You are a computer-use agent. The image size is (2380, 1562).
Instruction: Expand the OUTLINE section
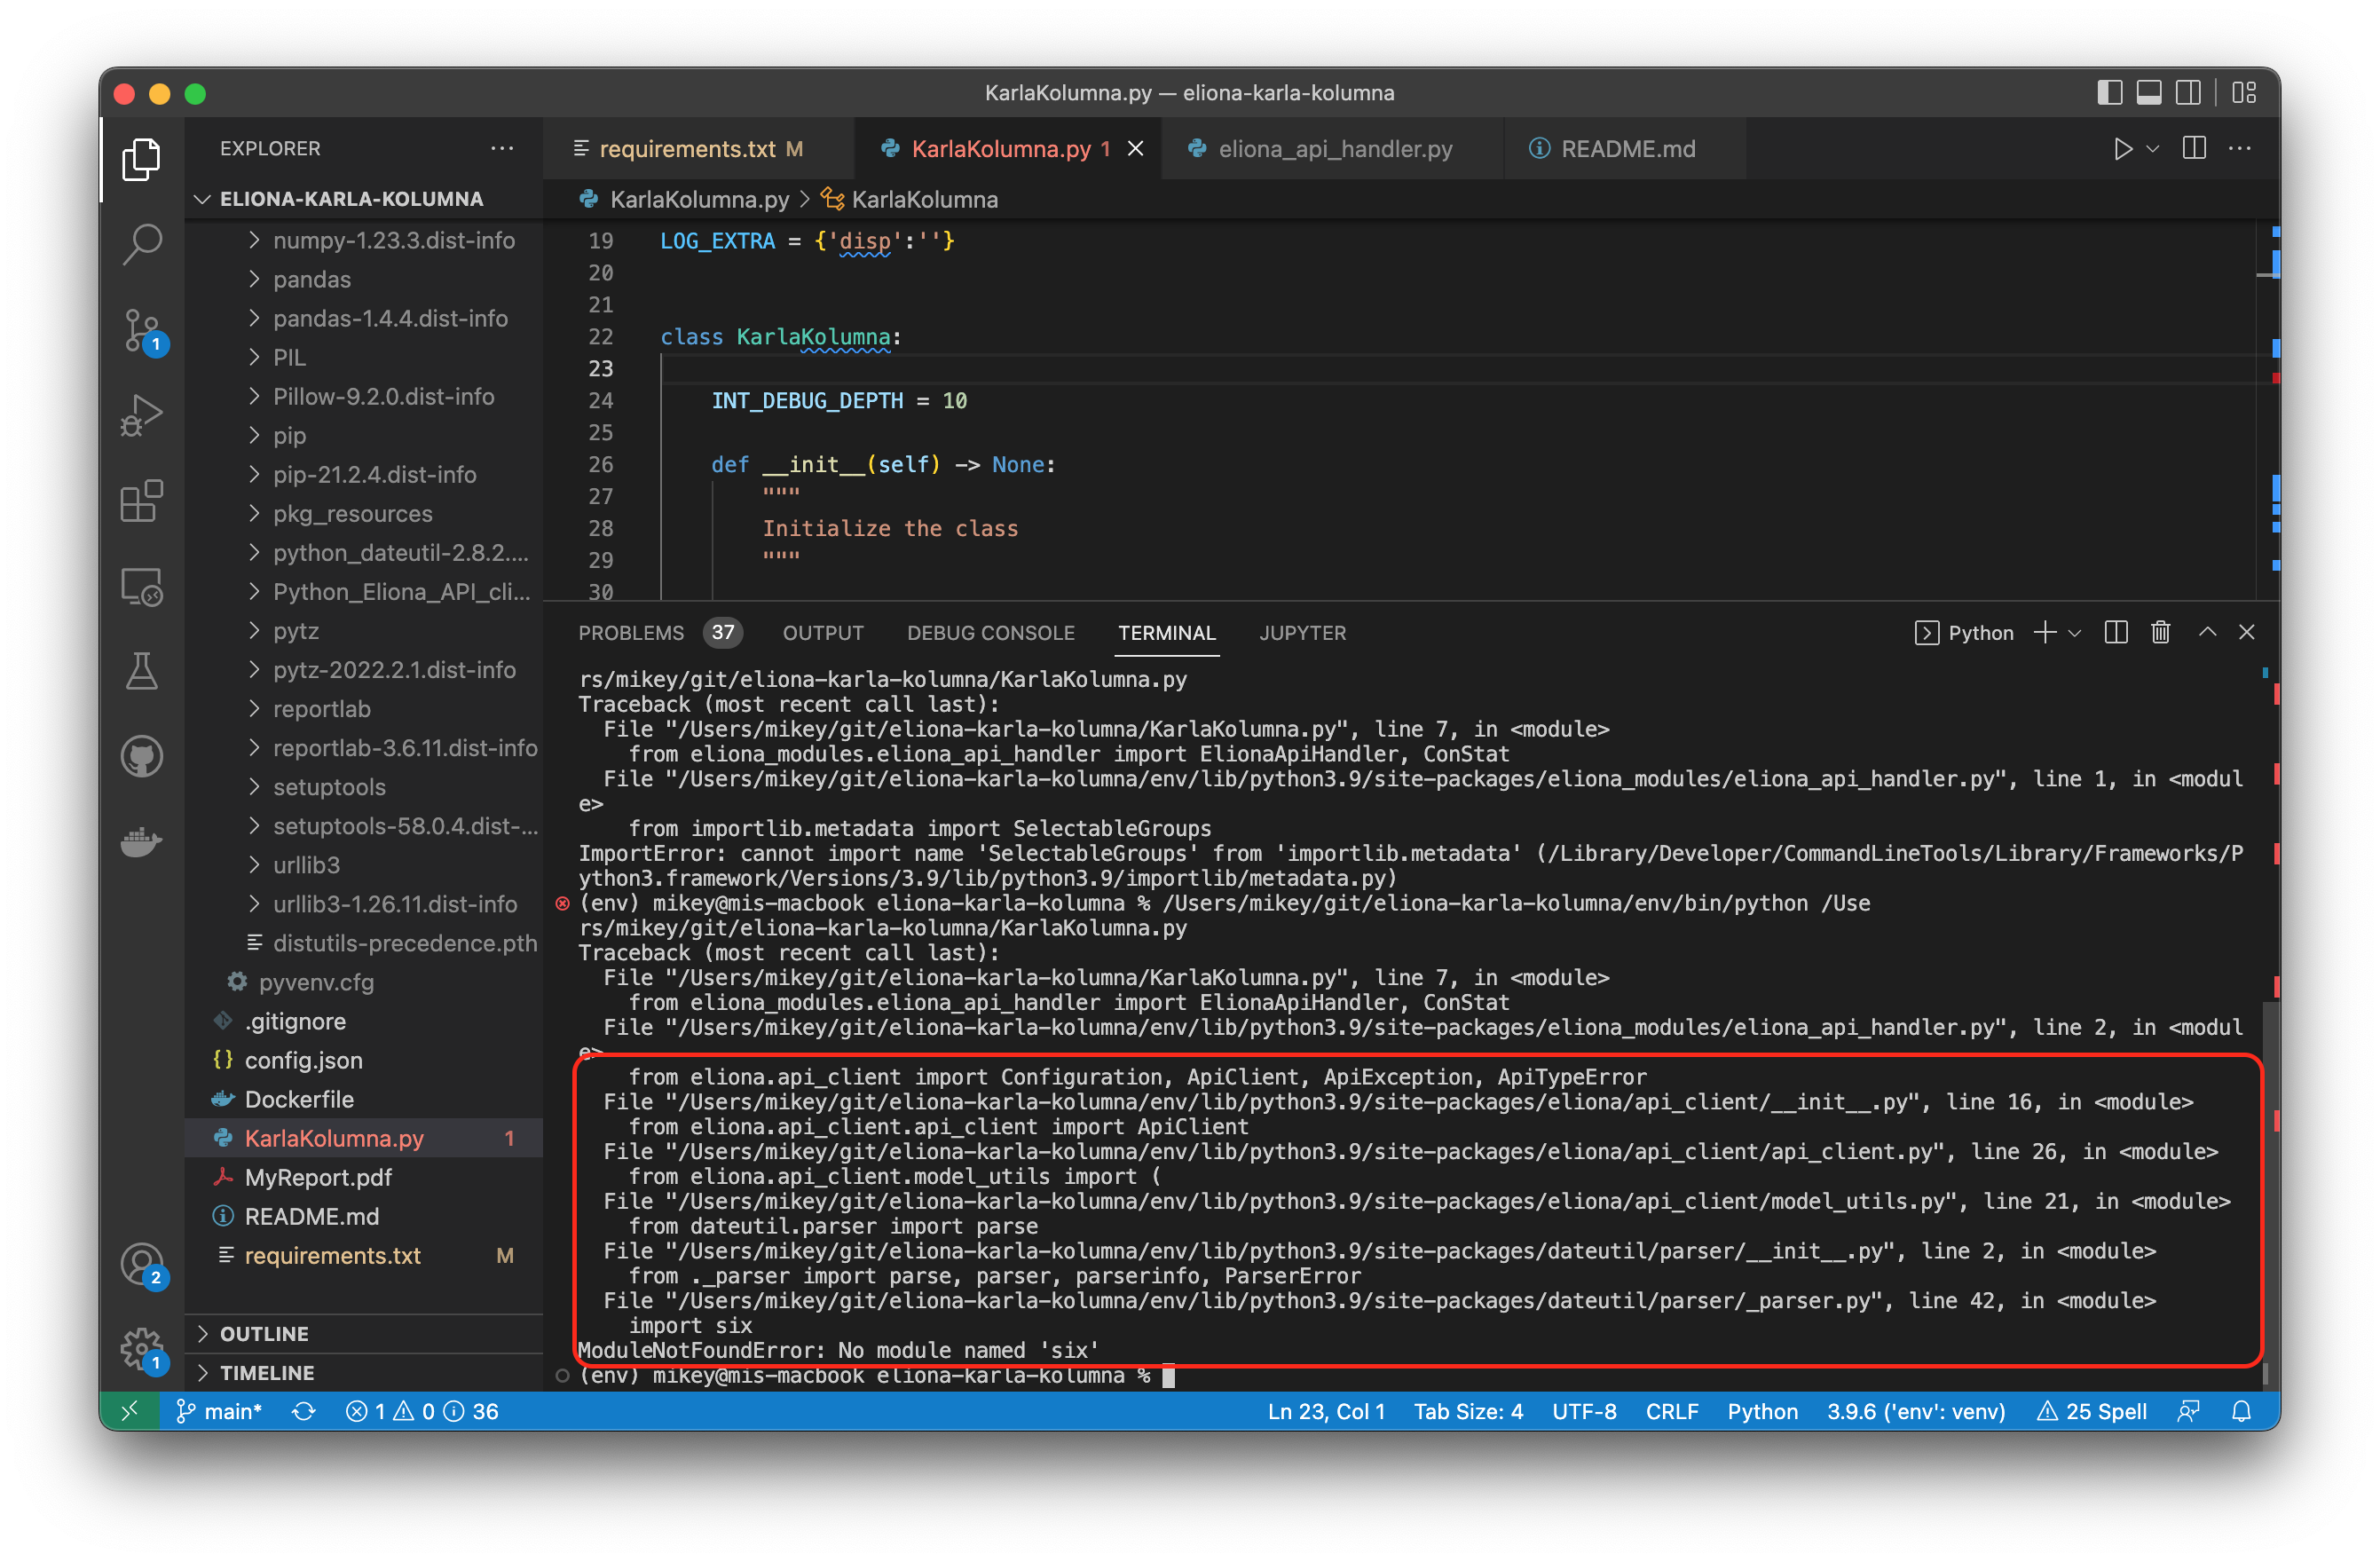tap(264, 1333)
